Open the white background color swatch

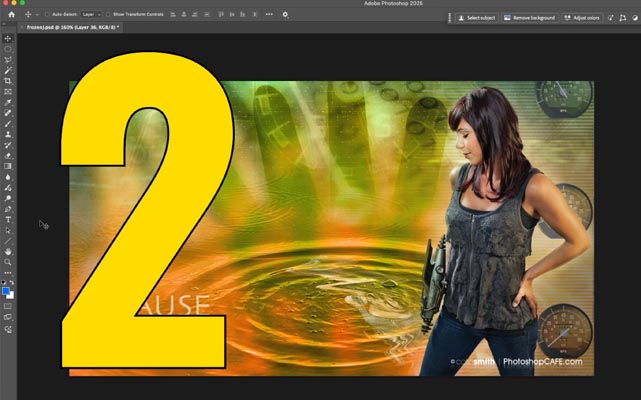tap(11, 295)
